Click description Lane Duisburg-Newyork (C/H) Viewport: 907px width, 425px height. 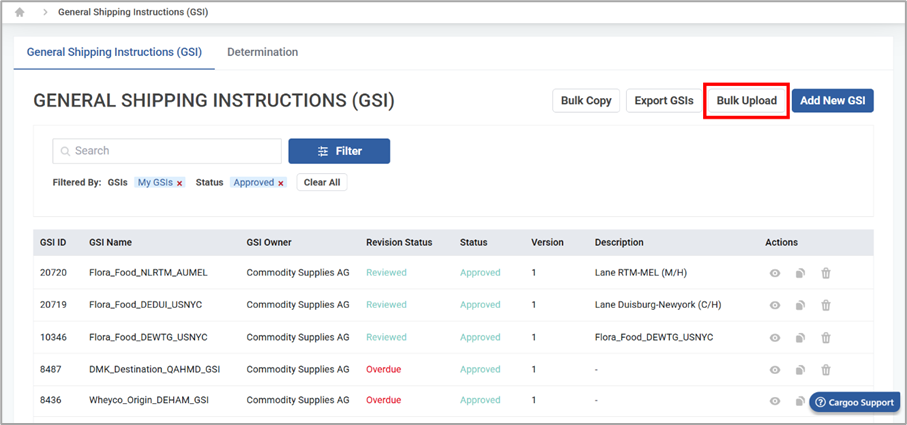click(x=658, y=304)
